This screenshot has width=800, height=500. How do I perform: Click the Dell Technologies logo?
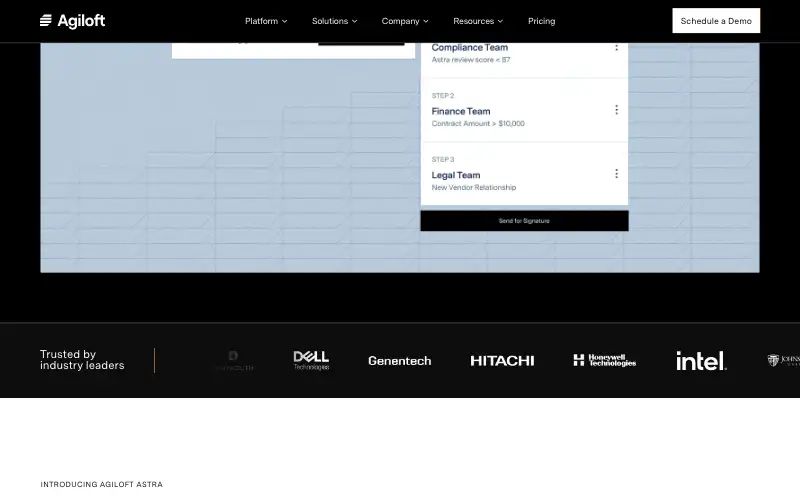[x=311, y=360]
